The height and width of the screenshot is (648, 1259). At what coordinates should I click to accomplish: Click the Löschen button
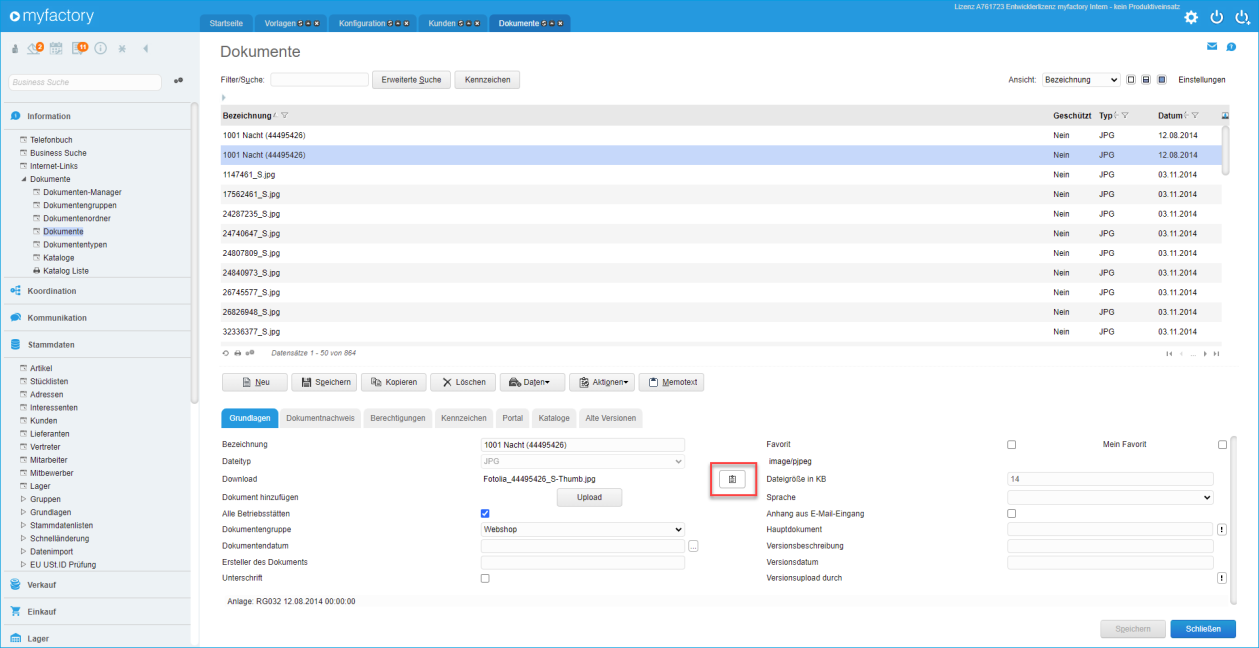[x=463, y=382]
